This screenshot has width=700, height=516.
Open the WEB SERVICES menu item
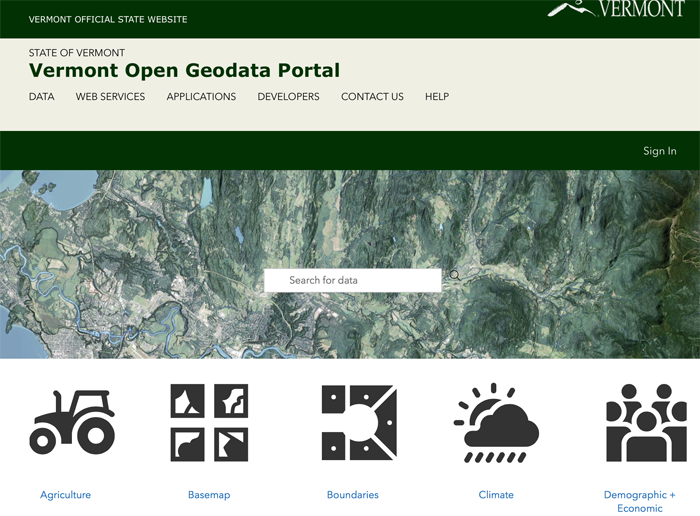click(110, 96)
